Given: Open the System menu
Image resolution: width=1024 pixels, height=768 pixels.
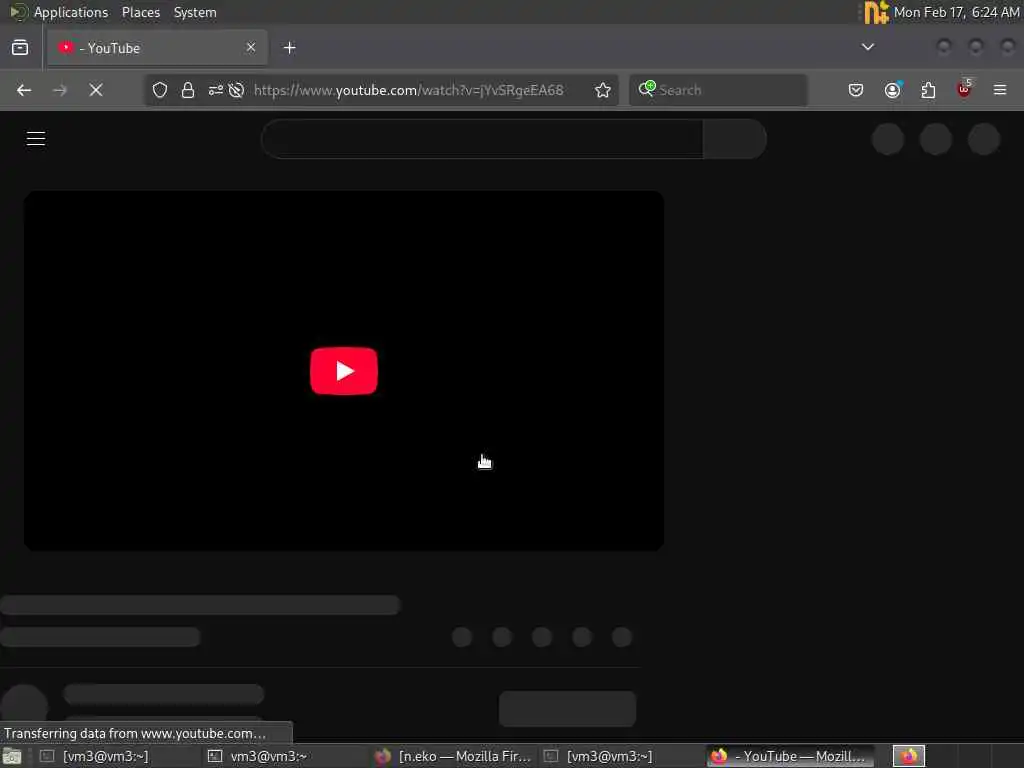Looking at the screenshot, I should (195, 12).
